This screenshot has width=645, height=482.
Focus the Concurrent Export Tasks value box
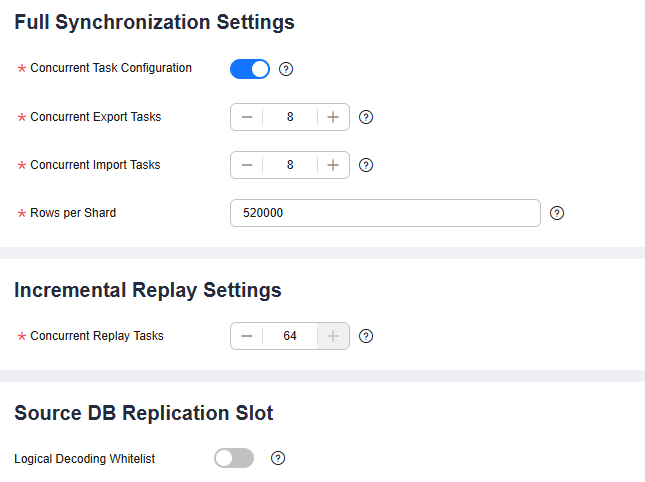[290, 117]
